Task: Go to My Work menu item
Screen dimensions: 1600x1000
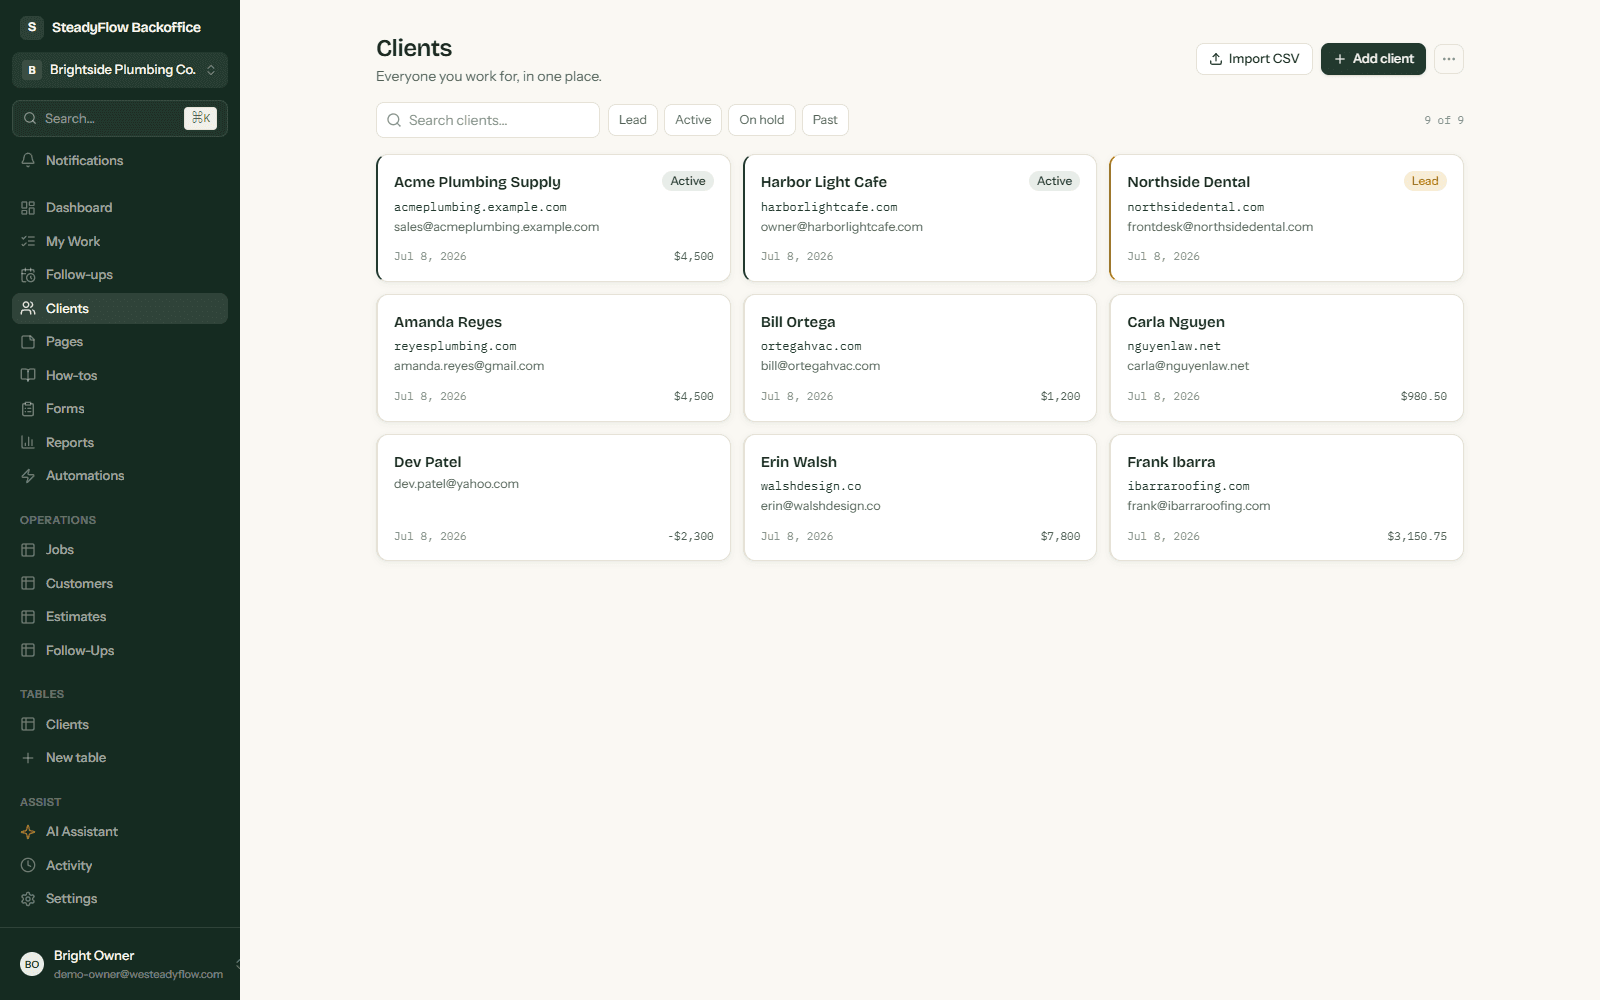Action: [120, 241]
